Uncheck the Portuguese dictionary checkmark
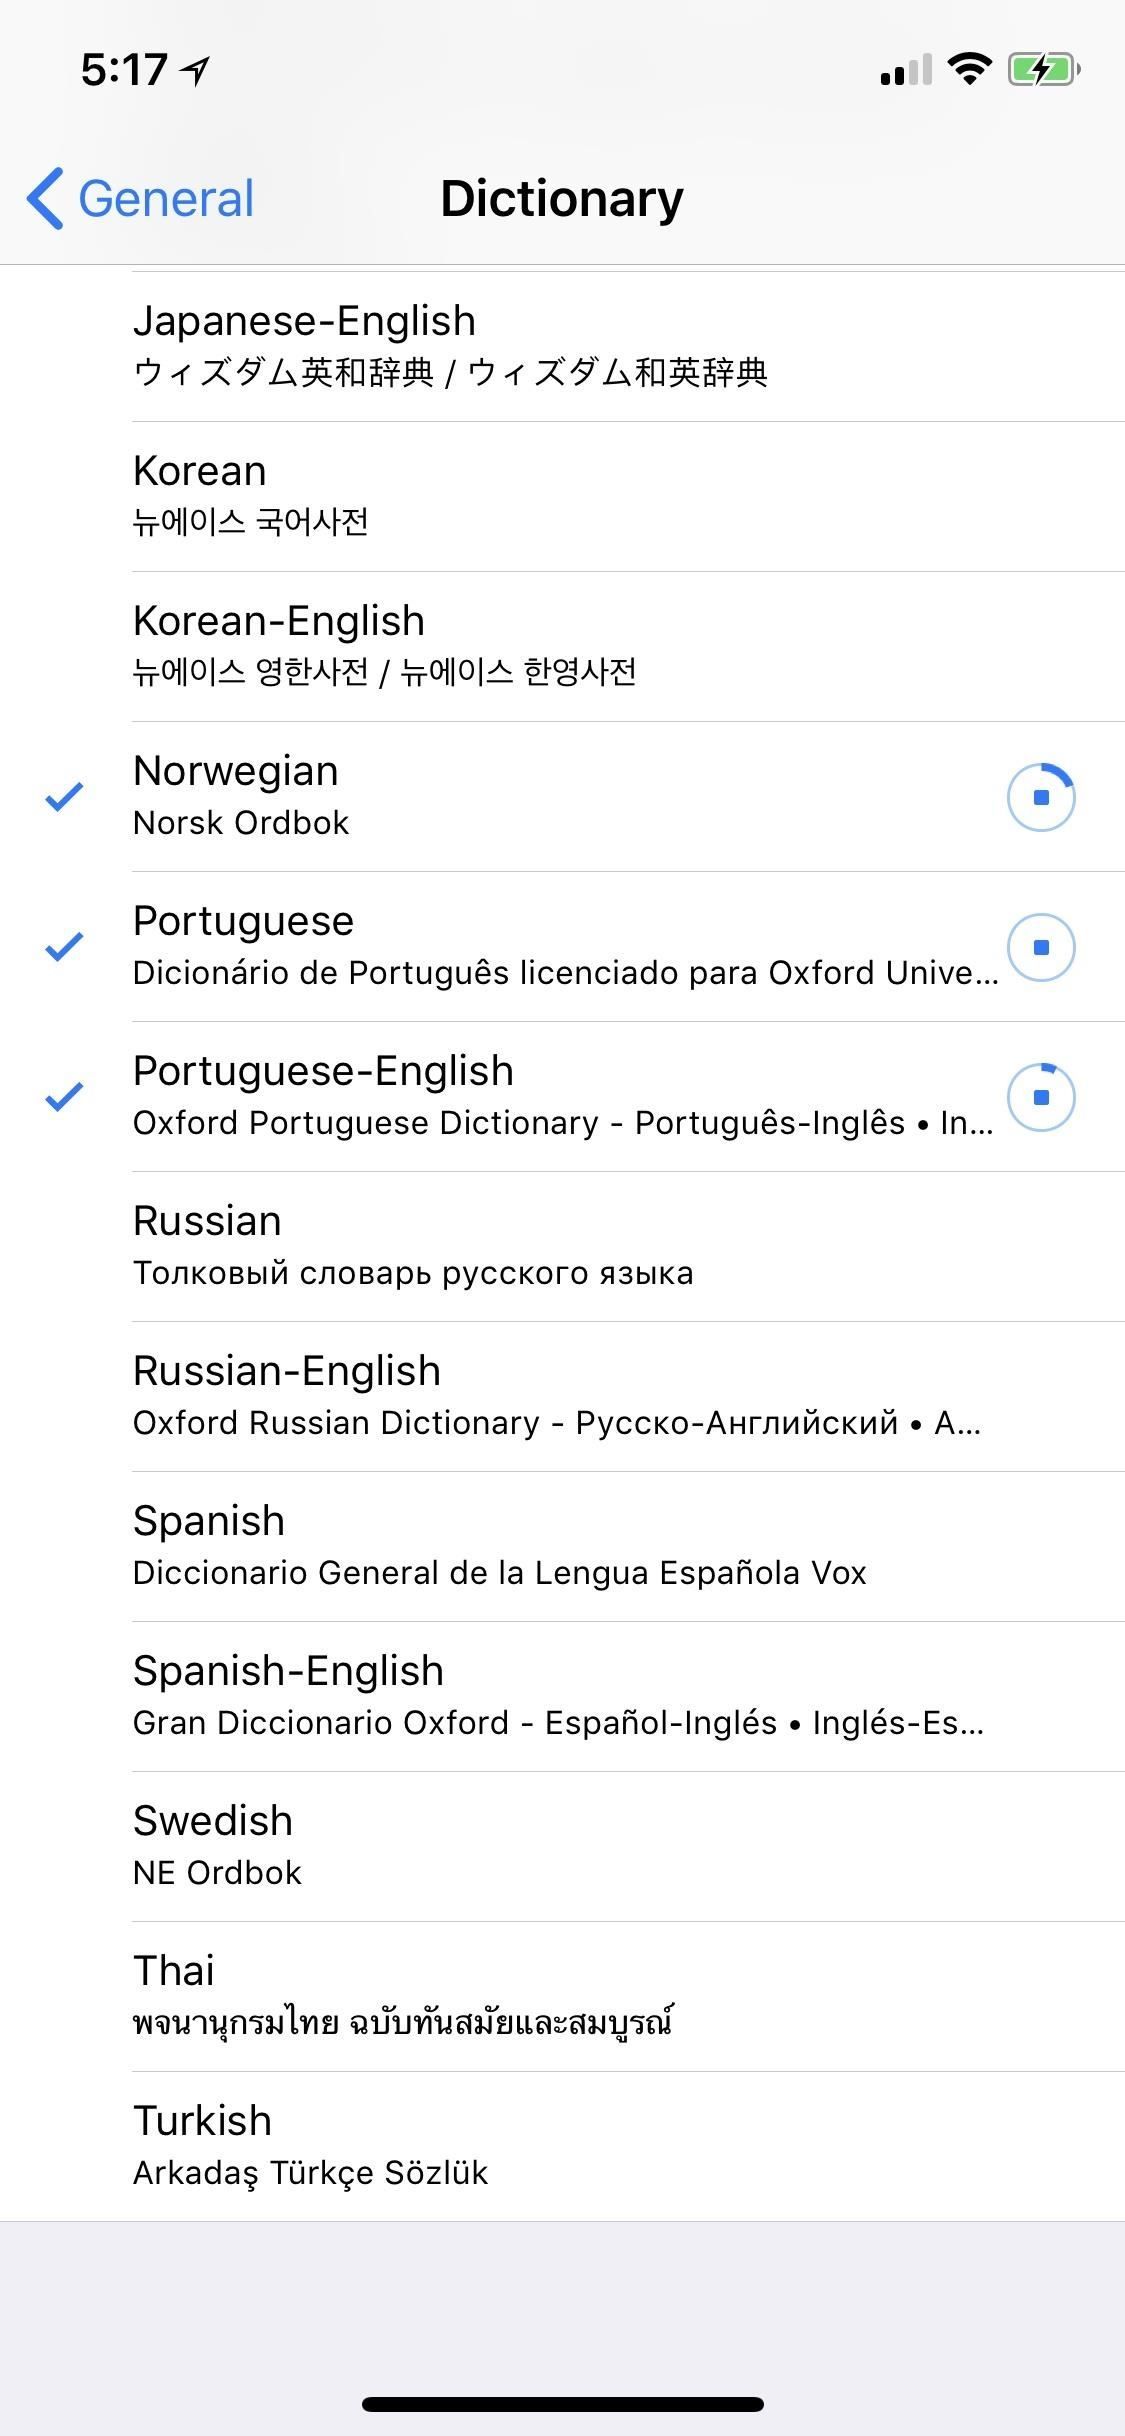Image resolution: width=1125 pixels, height=2436 pixels. tap(64, 947)
